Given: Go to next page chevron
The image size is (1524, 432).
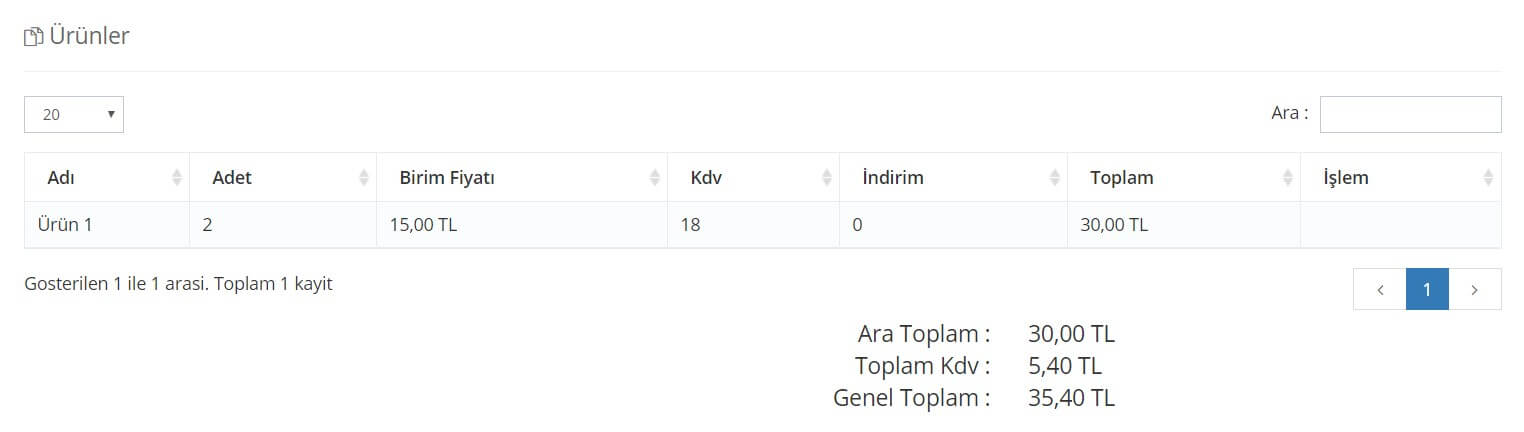Looking at the screenshot, I should pos(1475,289).
